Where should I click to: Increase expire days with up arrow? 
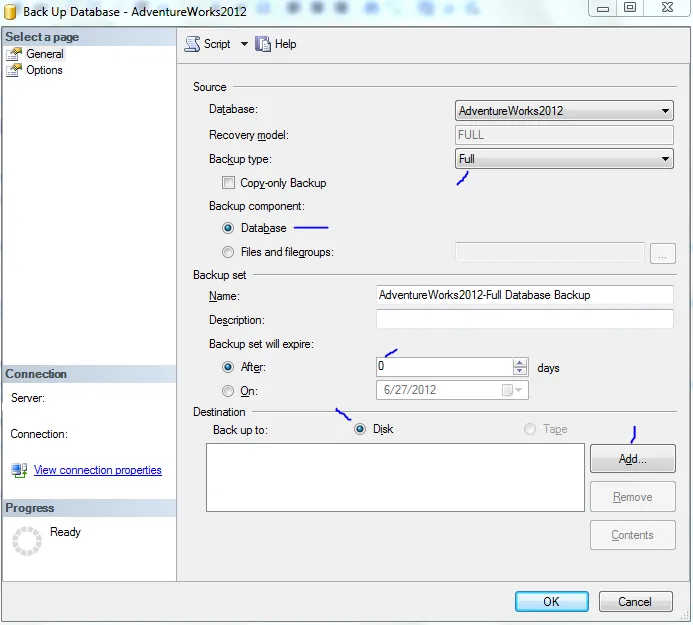coord(520,362)
